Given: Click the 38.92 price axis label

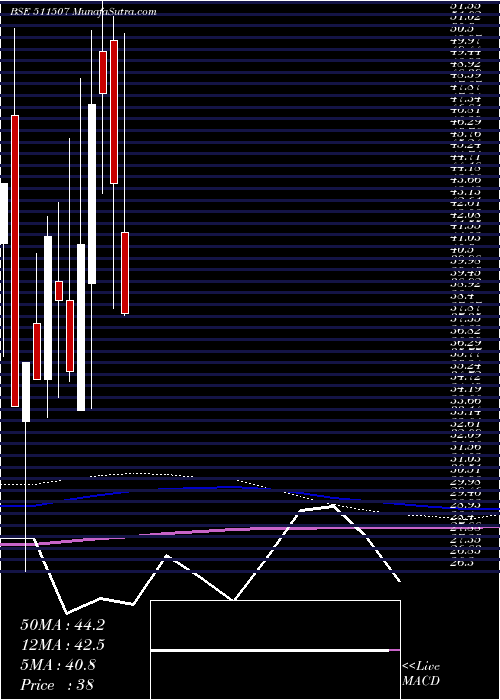Looking at the screenshot, I should pyautogui.click(x=465, y=284).
